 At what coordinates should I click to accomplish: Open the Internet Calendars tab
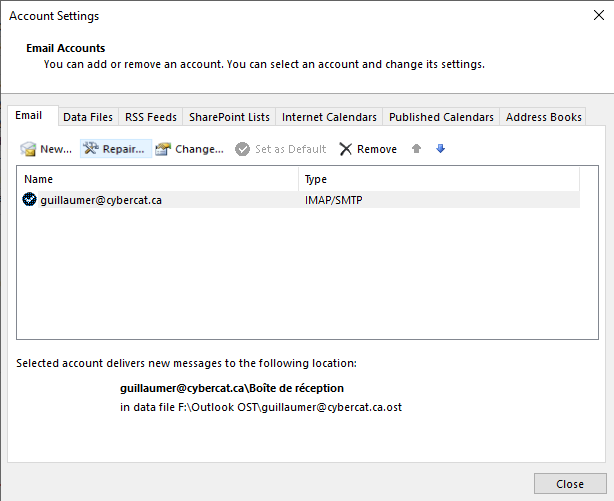(x=329, y=117)
